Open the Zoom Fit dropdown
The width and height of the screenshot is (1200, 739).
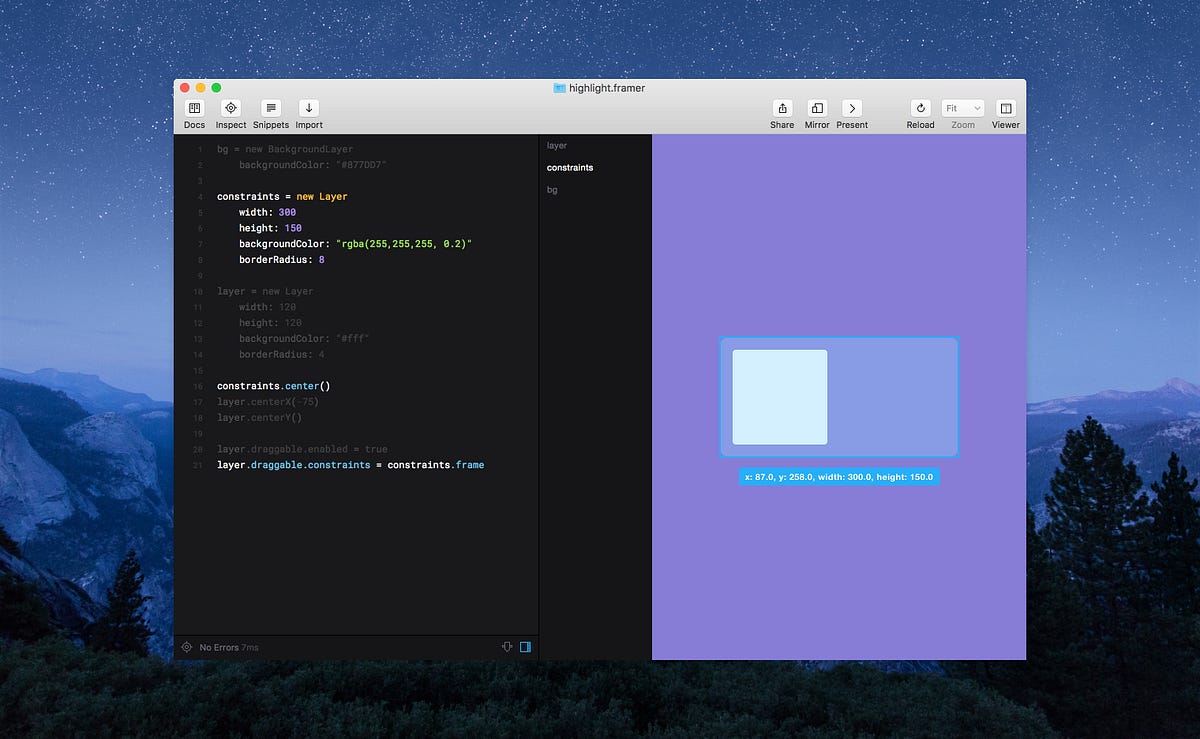coord(962,107)
